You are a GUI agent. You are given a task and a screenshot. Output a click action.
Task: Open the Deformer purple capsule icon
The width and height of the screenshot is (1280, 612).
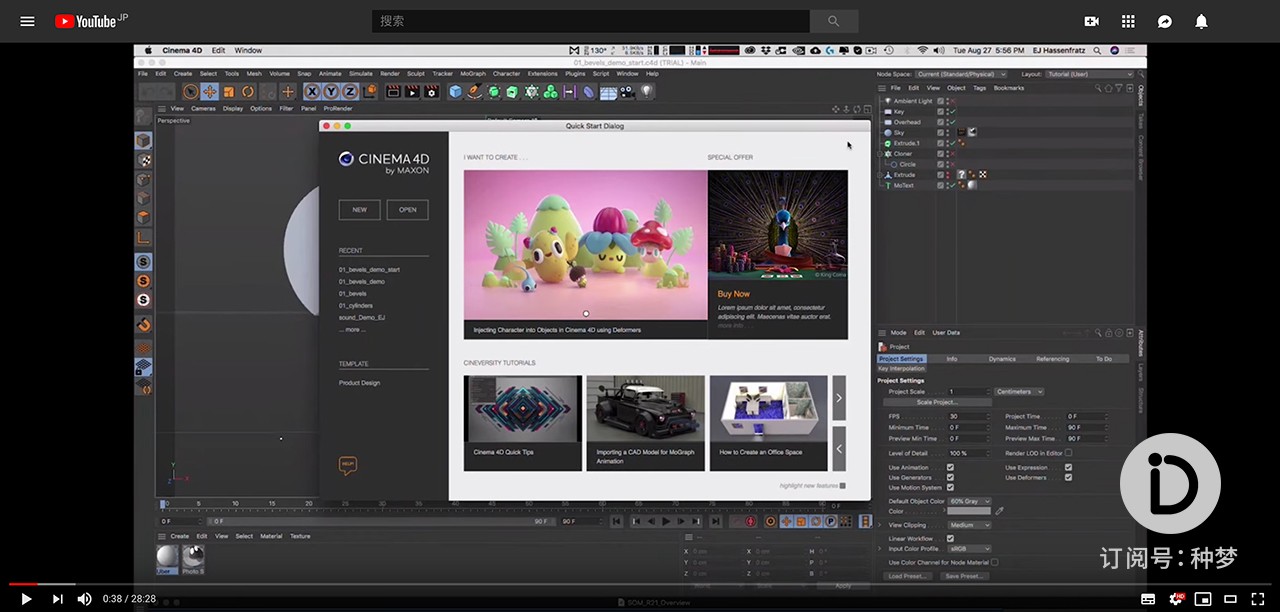pyautogui.click(x=588, y=91)
